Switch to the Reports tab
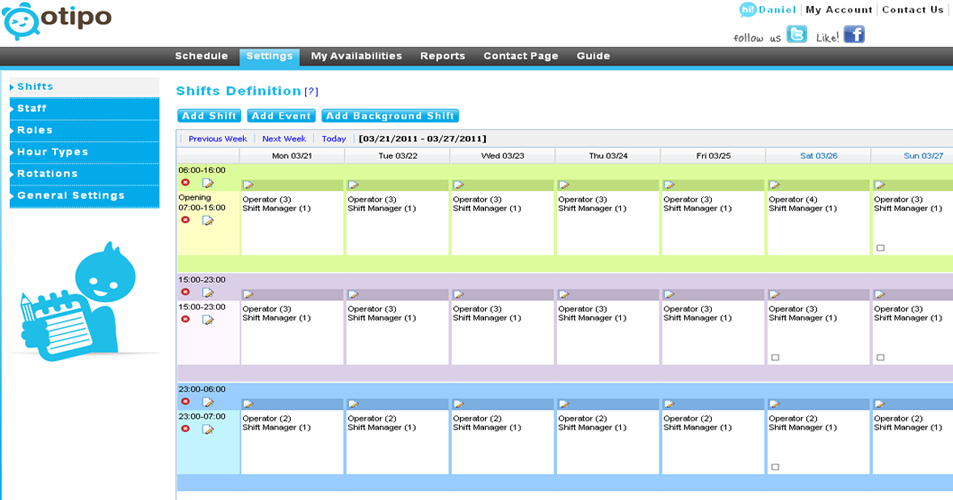The image size is (953, 500). click(442, 56)
